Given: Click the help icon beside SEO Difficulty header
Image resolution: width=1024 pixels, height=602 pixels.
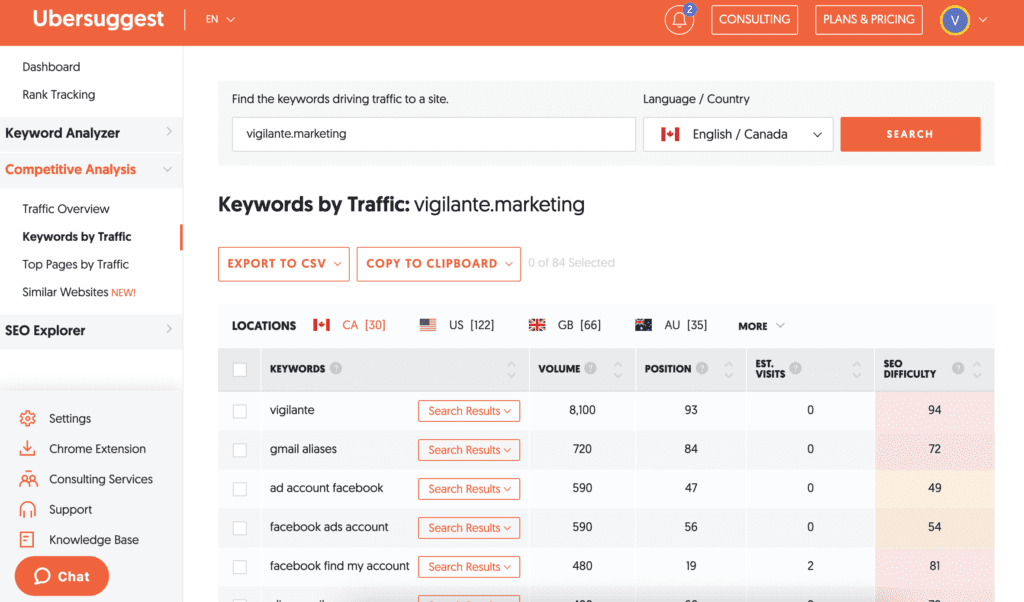Looking at the screenshot, I should pyautogui.click(x=958, y=368).
